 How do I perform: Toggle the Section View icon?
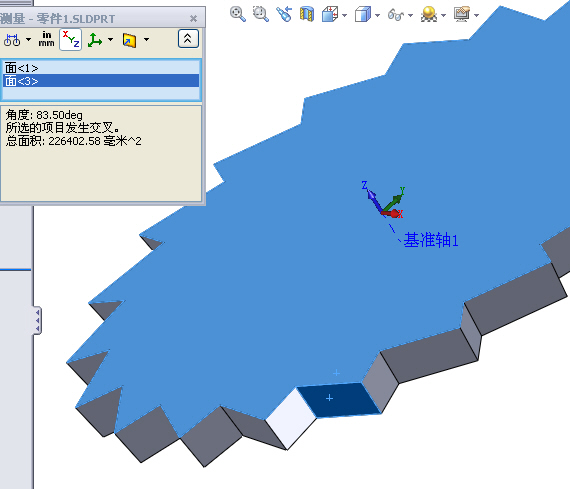307,15
